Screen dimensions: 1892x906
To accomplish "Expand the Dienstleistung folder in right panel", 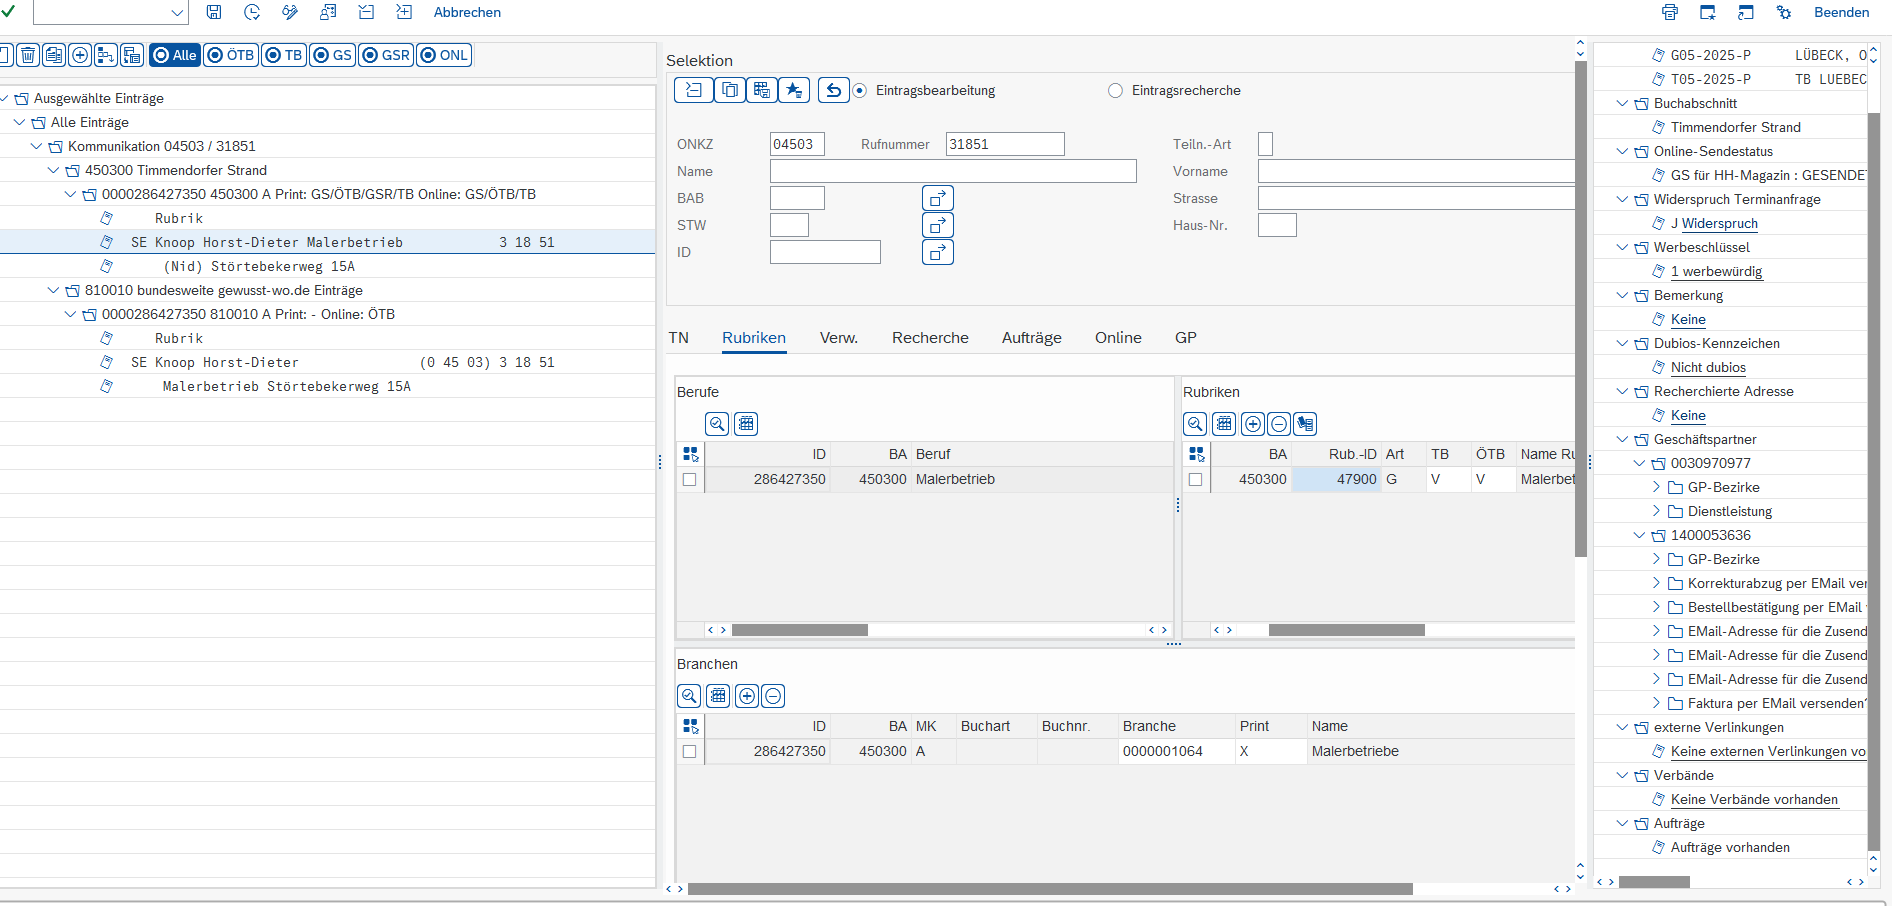I will click(1657, 511).
